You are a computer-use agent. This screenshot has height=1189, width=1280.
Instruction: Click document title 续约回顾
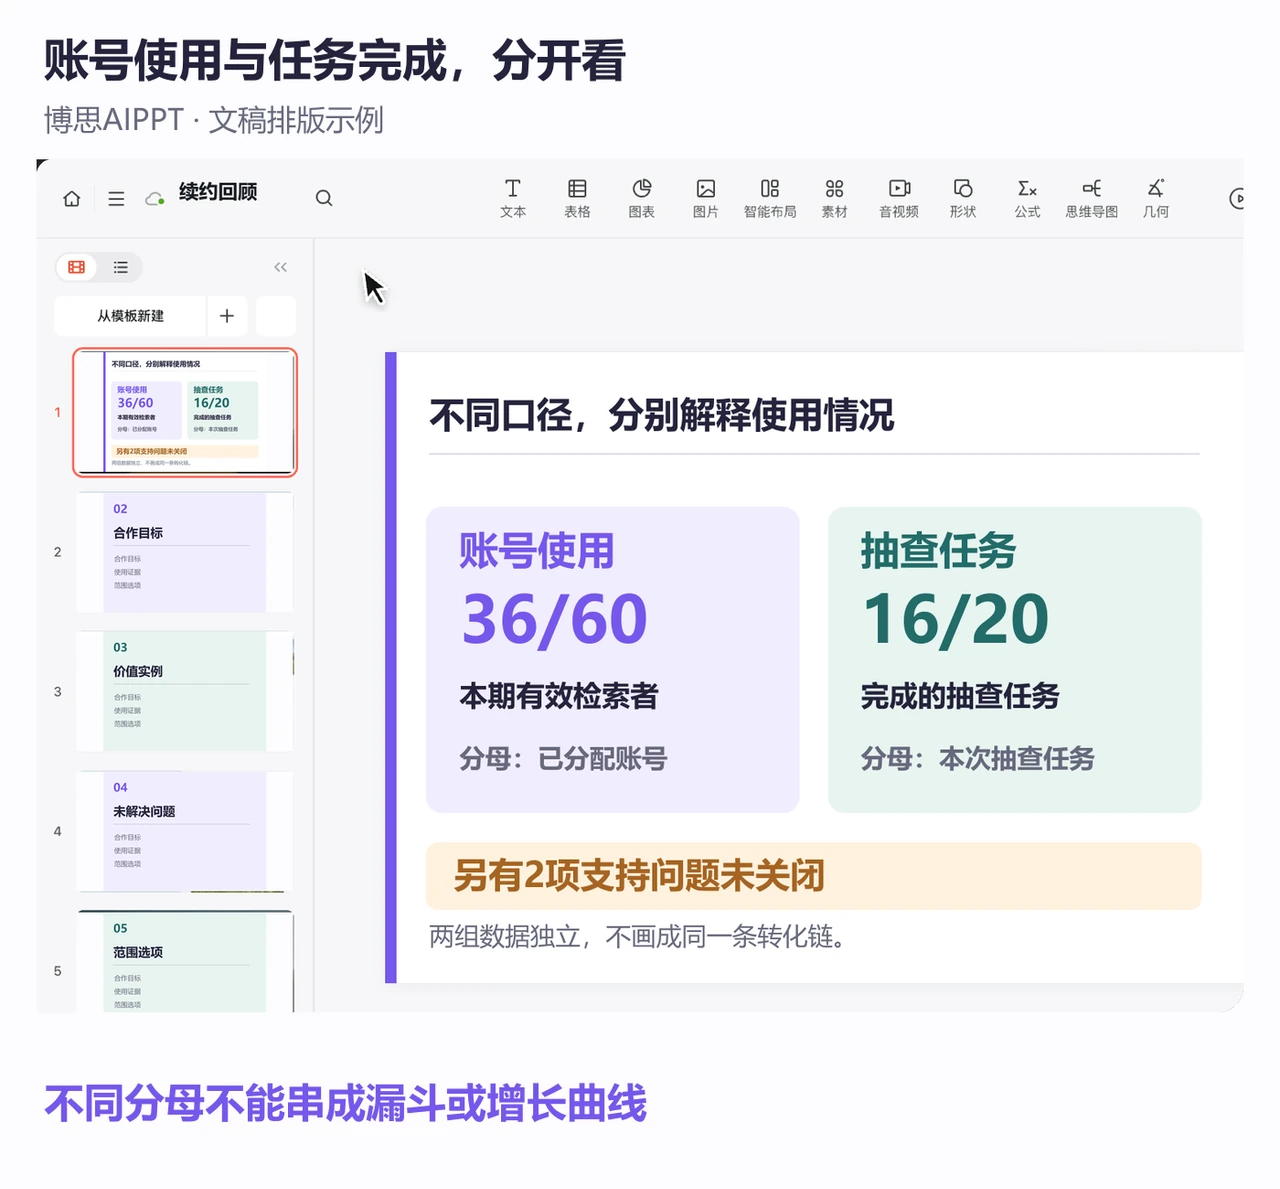pos(218,192)
